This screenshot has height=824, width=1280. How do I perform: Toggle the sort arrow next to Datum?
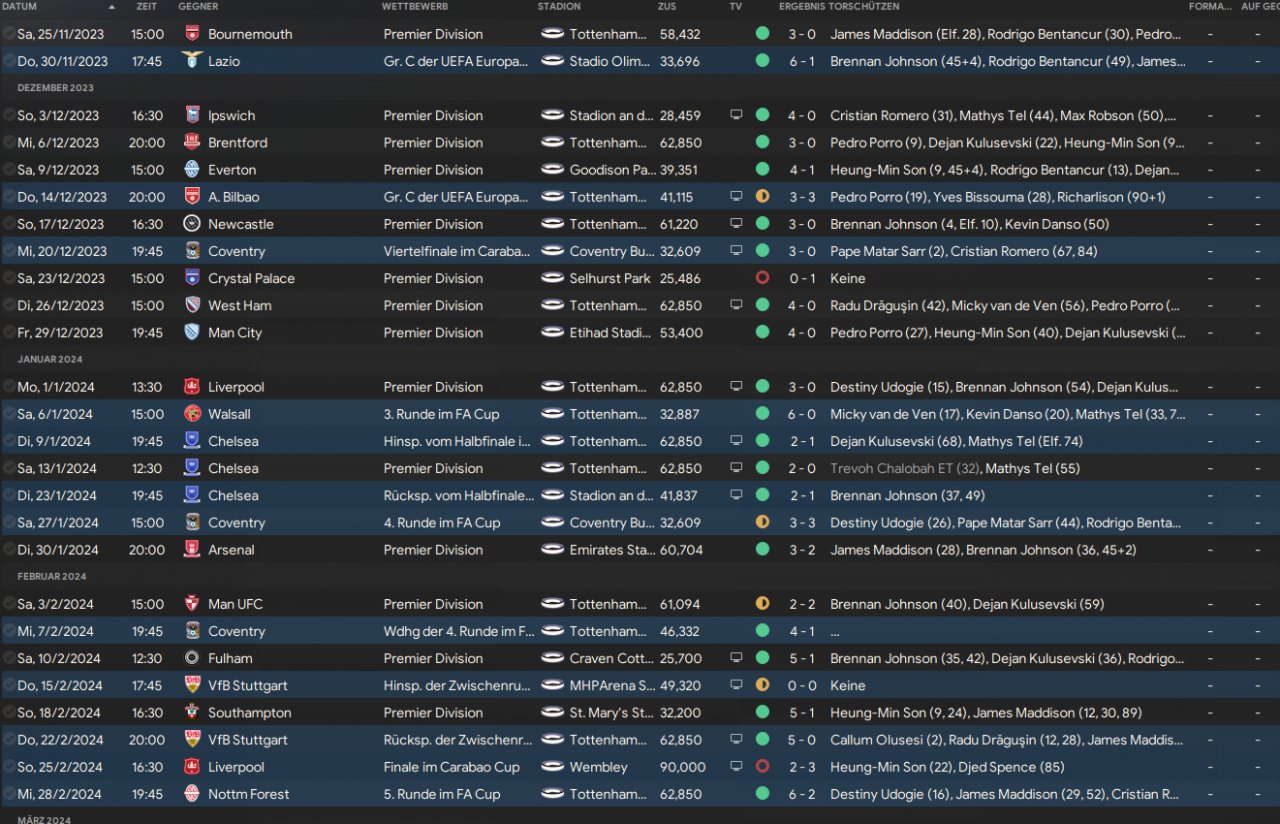(111, 7)
